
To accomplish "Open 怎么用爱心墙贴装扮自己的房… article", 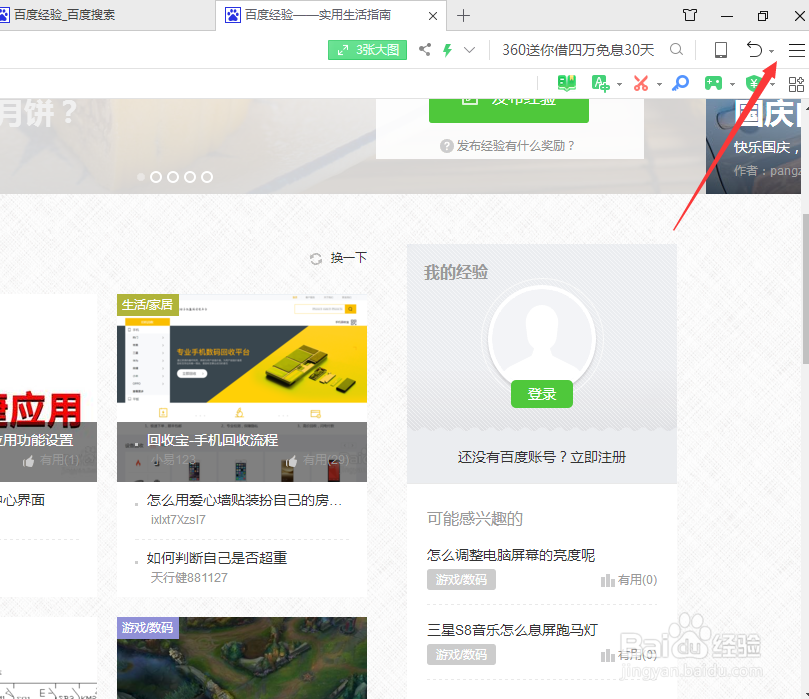I will tap(244, 500).
